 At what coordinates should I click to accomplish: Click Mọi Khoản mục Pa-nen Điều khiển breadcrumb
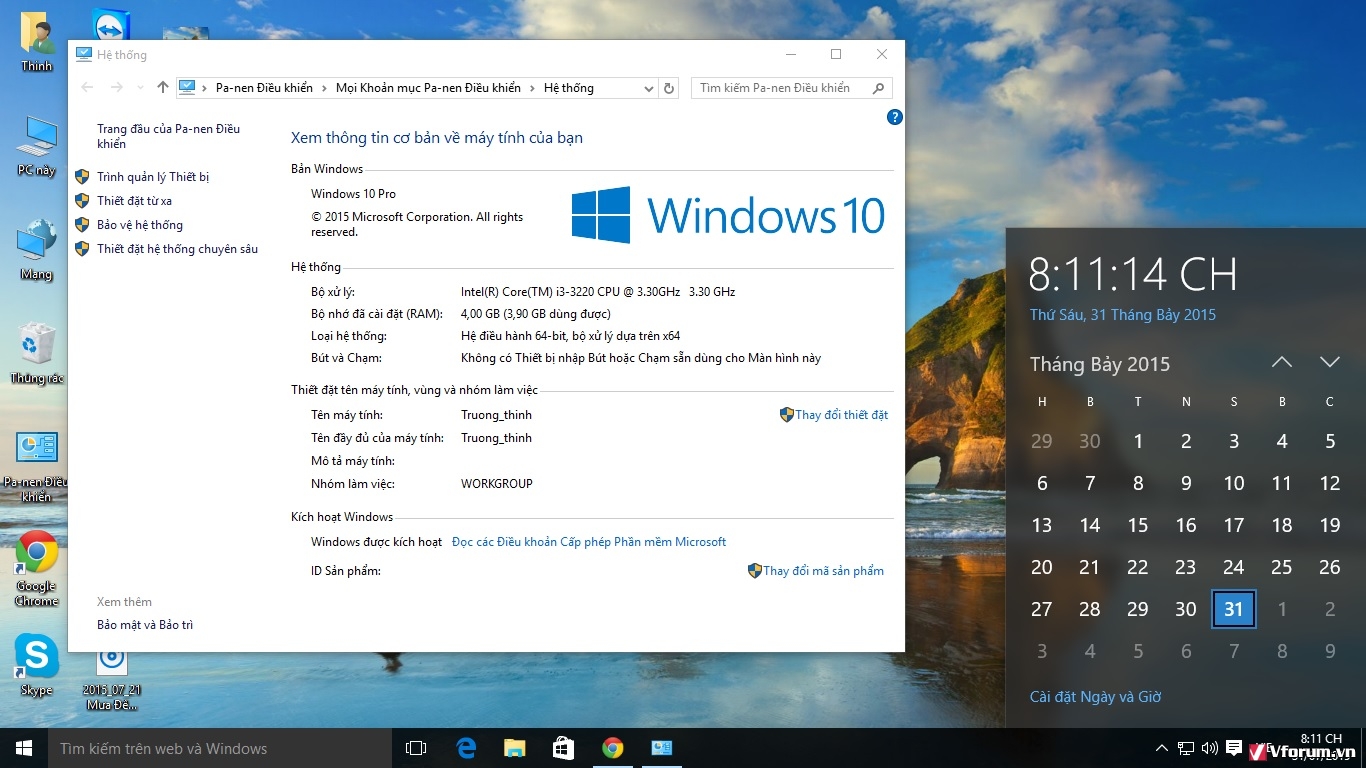click(x=428, y=88)
